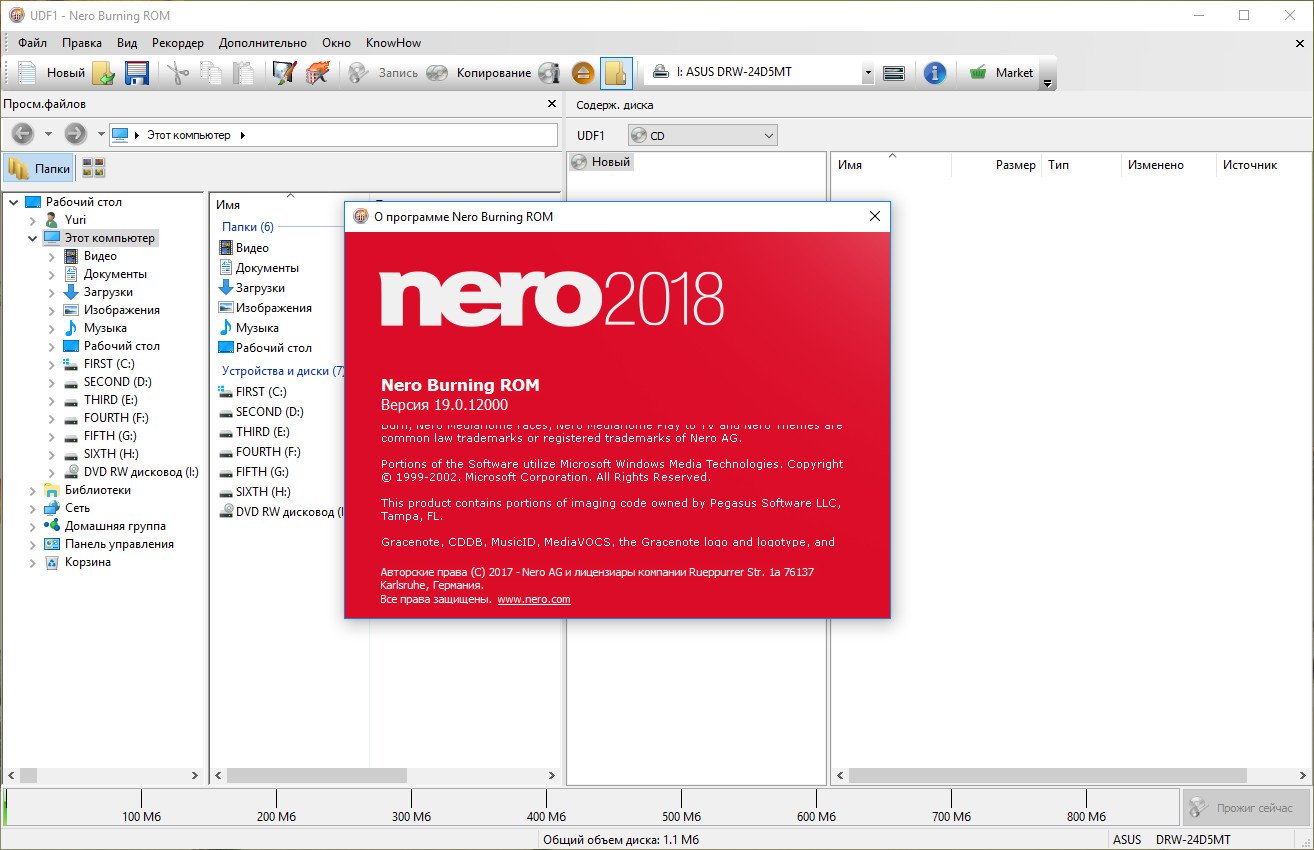The height and width of the screenshot is (850, 1314).
Task: Close the О программе Nero Burning ROM dialog
Action: click(874, 216)
